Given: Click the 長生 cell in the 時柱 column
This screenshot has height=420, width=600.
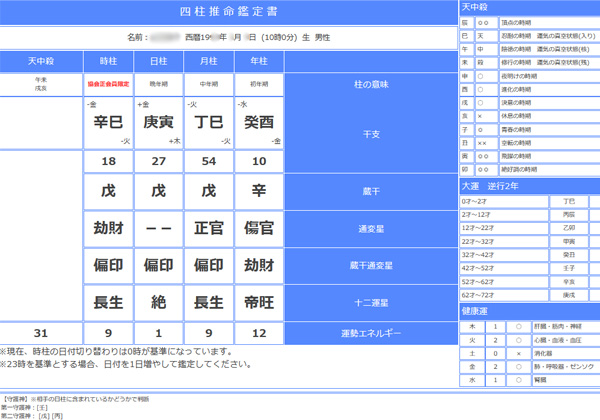Looking at the screenshot, I should click(108, 303).
